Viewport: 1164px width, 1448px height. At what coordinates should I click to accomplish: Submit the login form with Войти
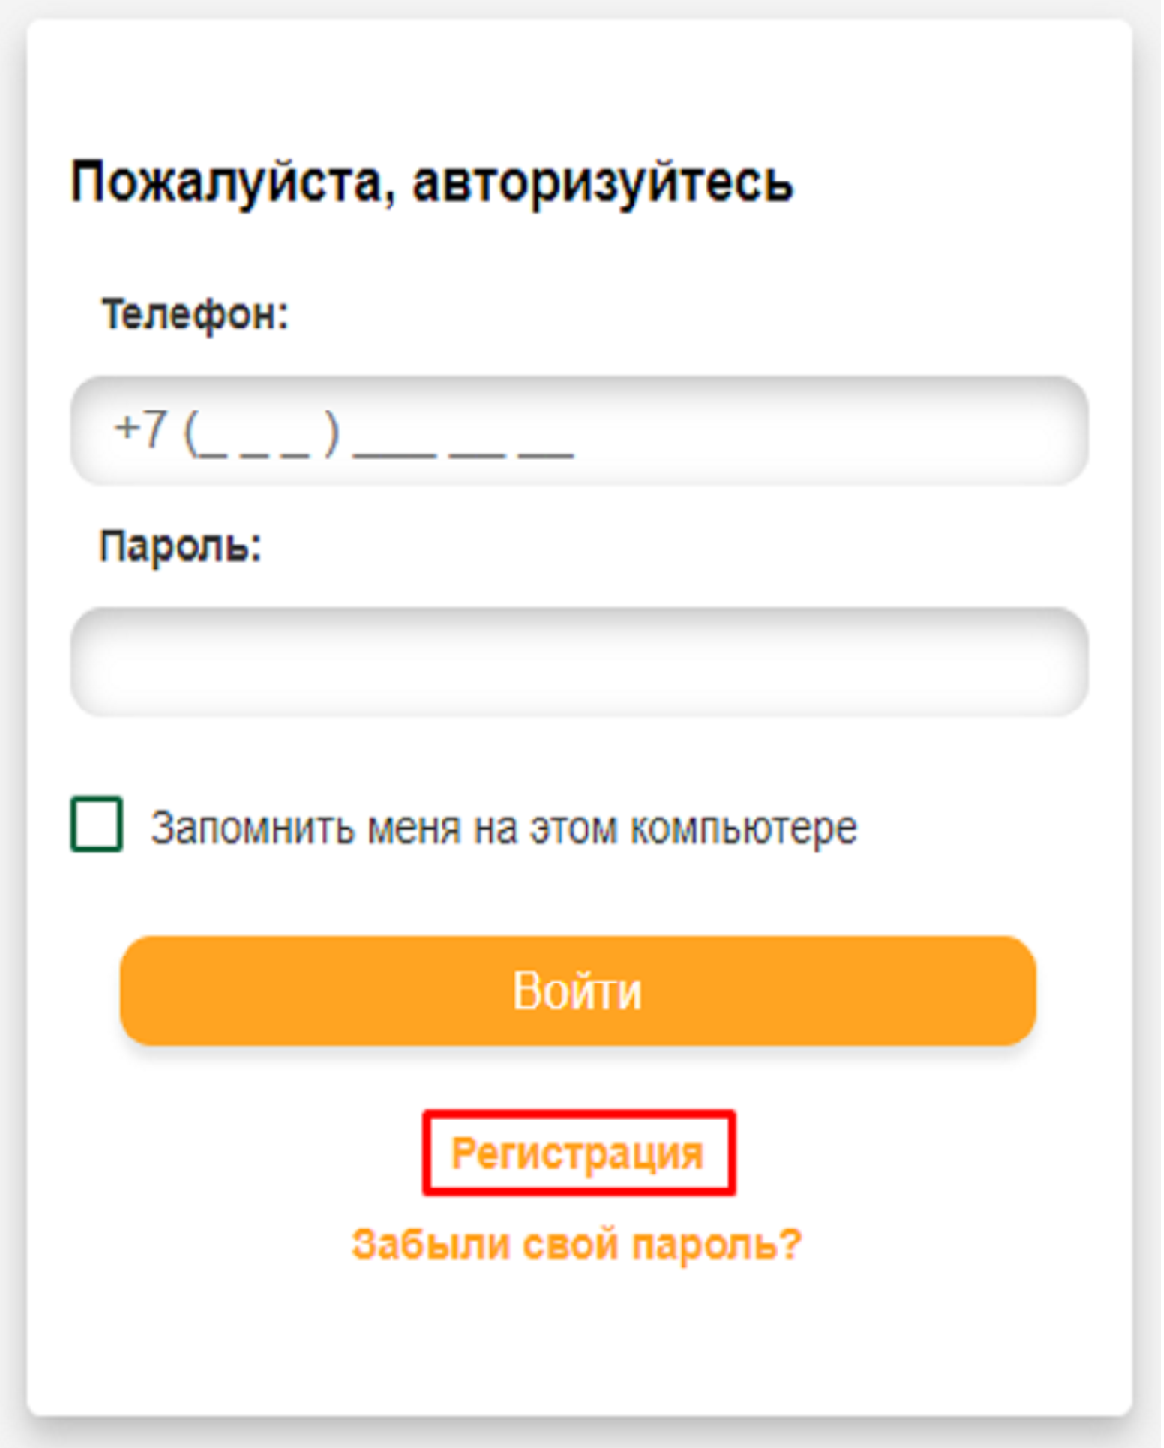(578, 991)
